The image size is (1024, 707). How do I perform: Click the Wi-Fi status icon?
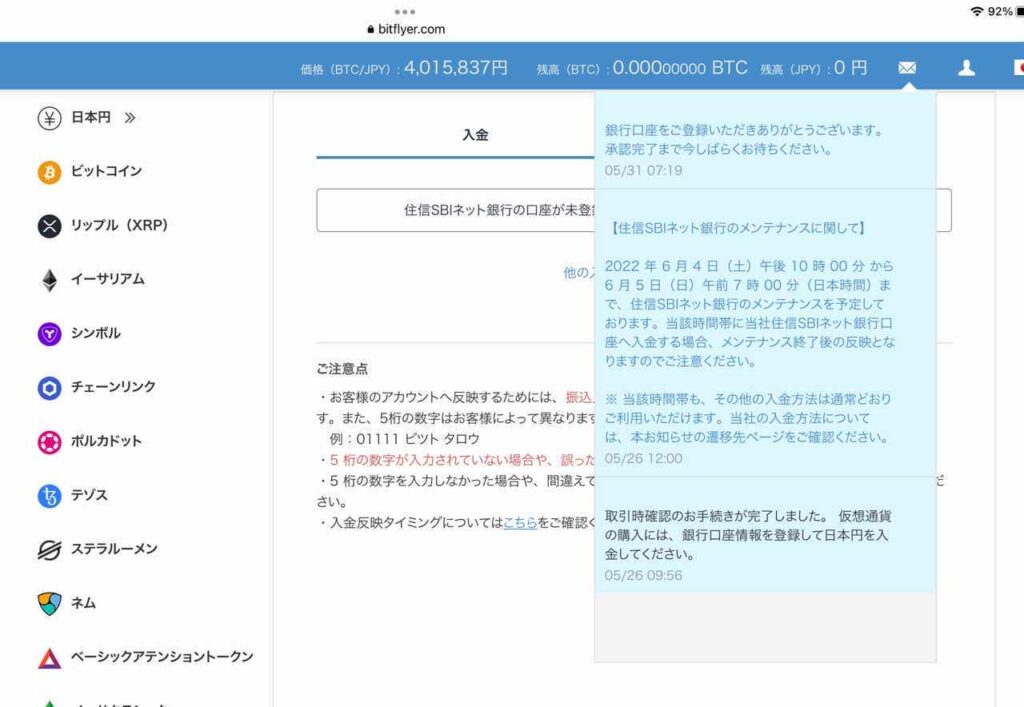[x=977, y=11]
